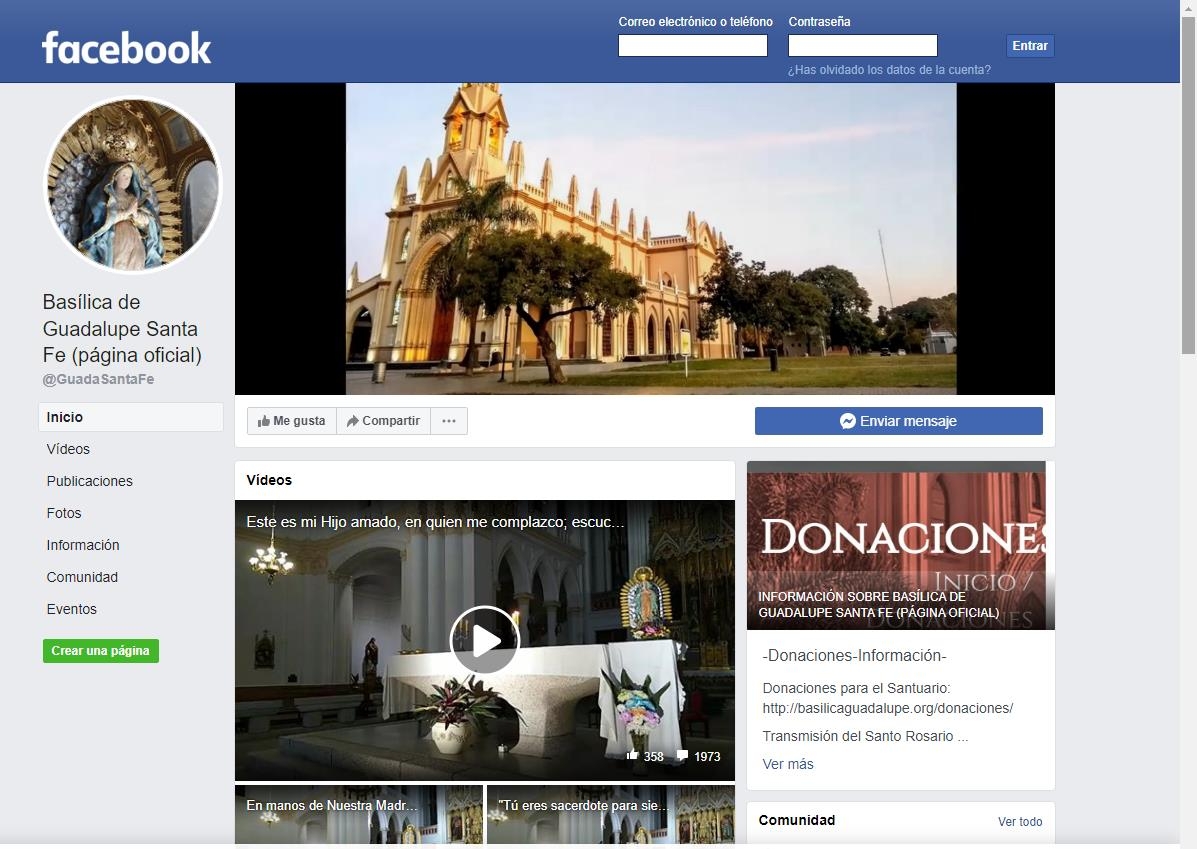Click the comments count on featured video
The height and width of the screenshot is (849, 1197).
point(699,756)
